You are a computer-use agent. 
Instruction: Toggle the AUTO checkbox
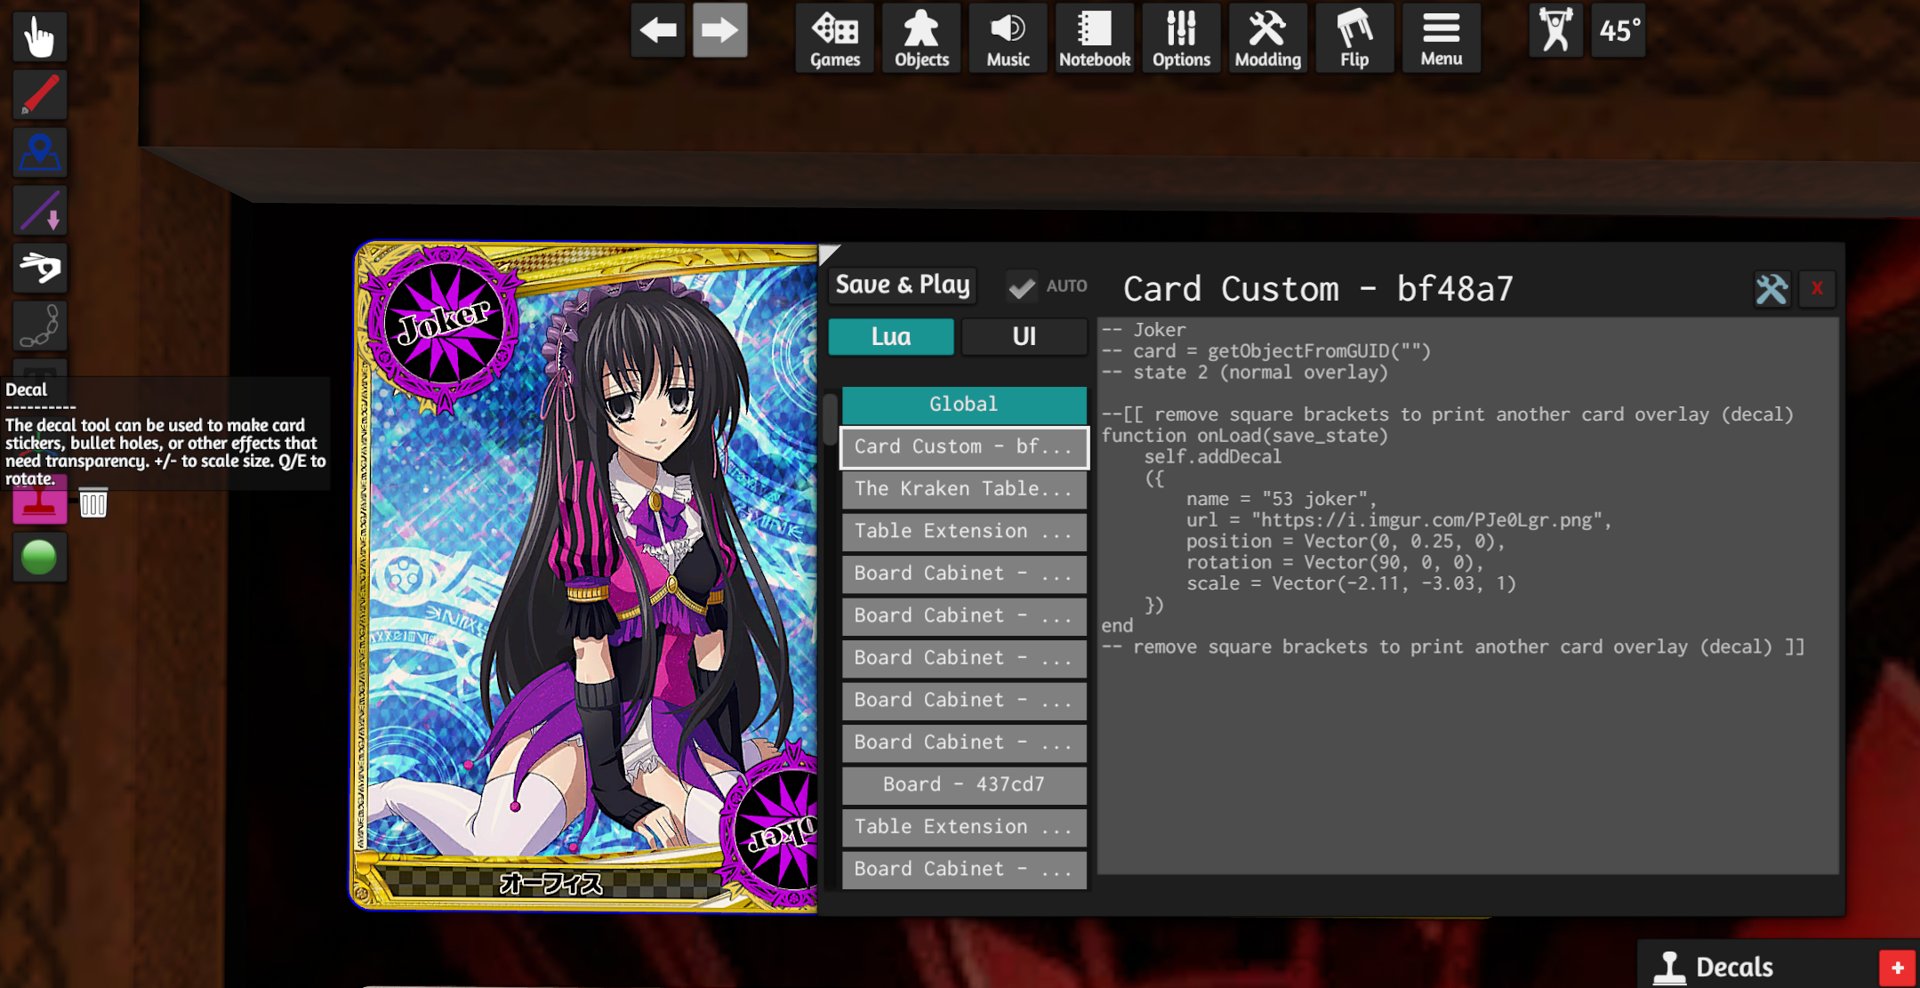(x=1021, y=287)
